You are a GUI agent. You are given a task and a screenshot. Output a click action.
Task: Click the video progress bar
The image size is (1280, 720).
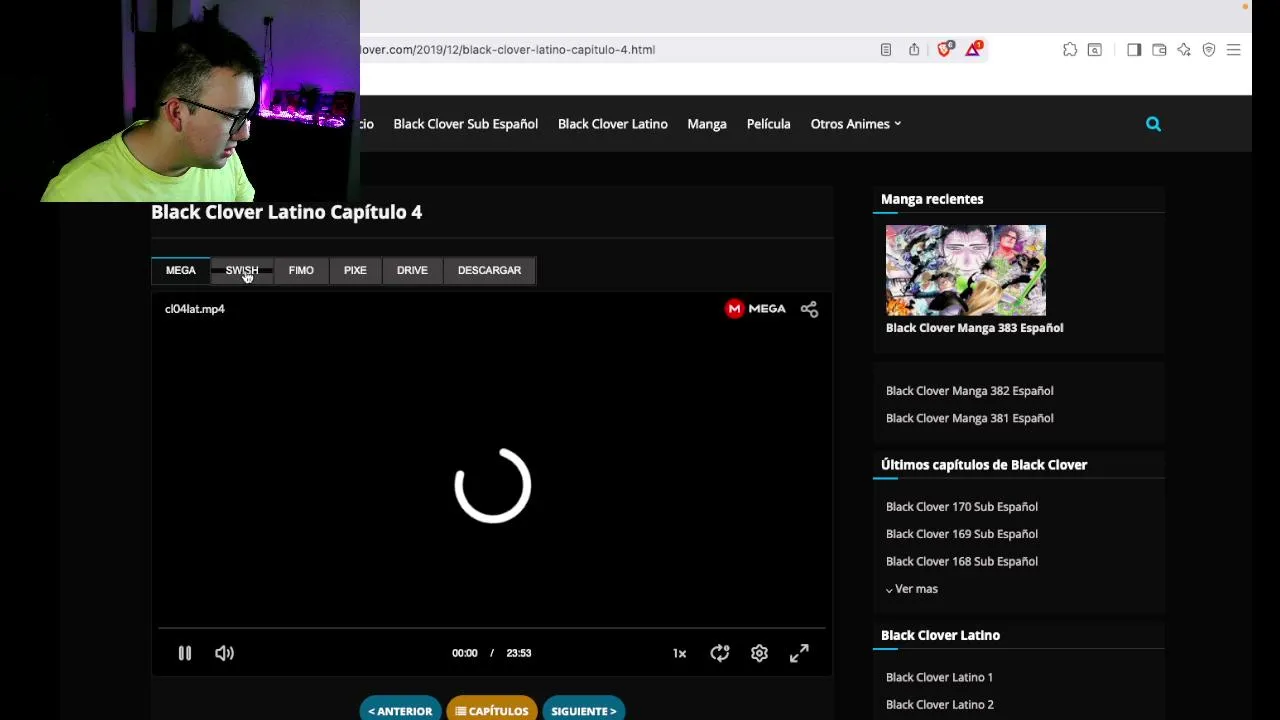click(x=491, y=628)
